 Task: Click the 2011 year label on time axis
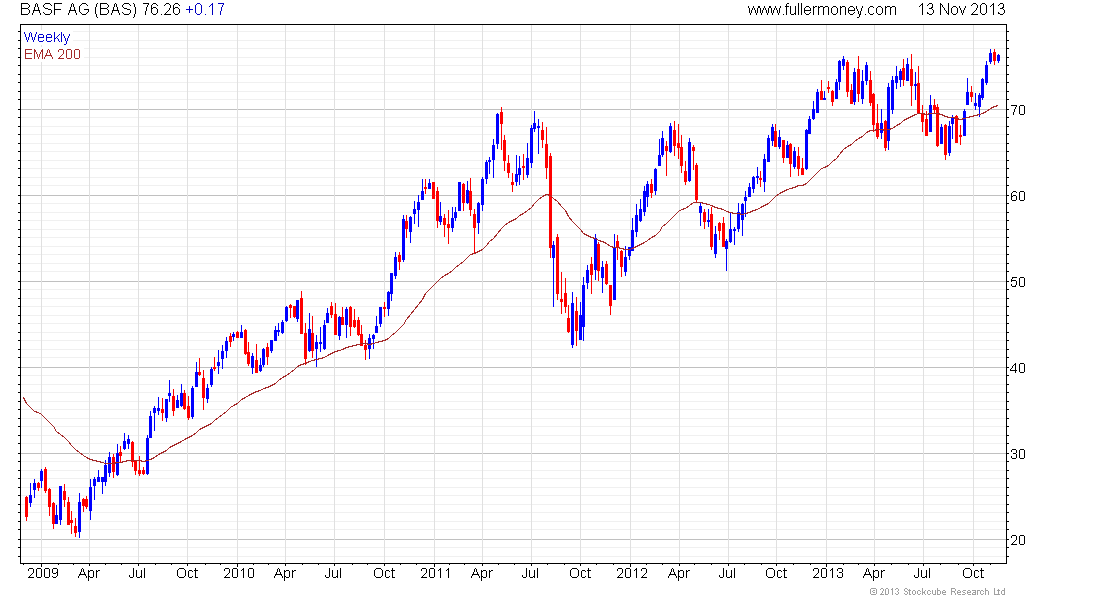click(435, 573)
